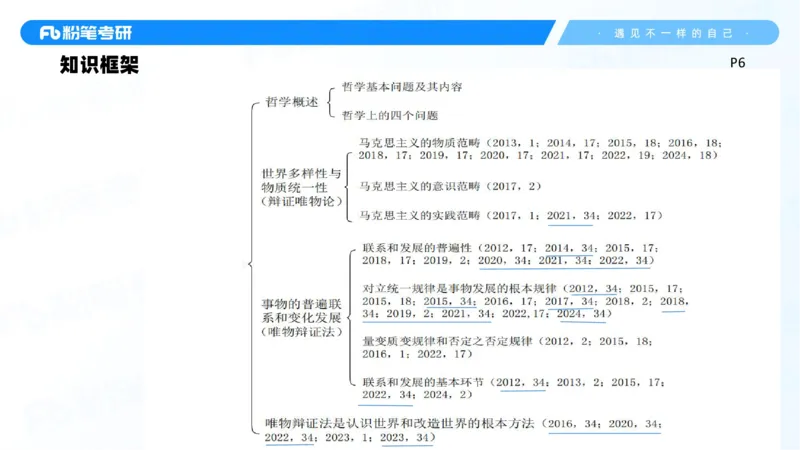Click 唯物辩证法是认识世界和改造世界的根本方法 line

[x=463, y=430]
